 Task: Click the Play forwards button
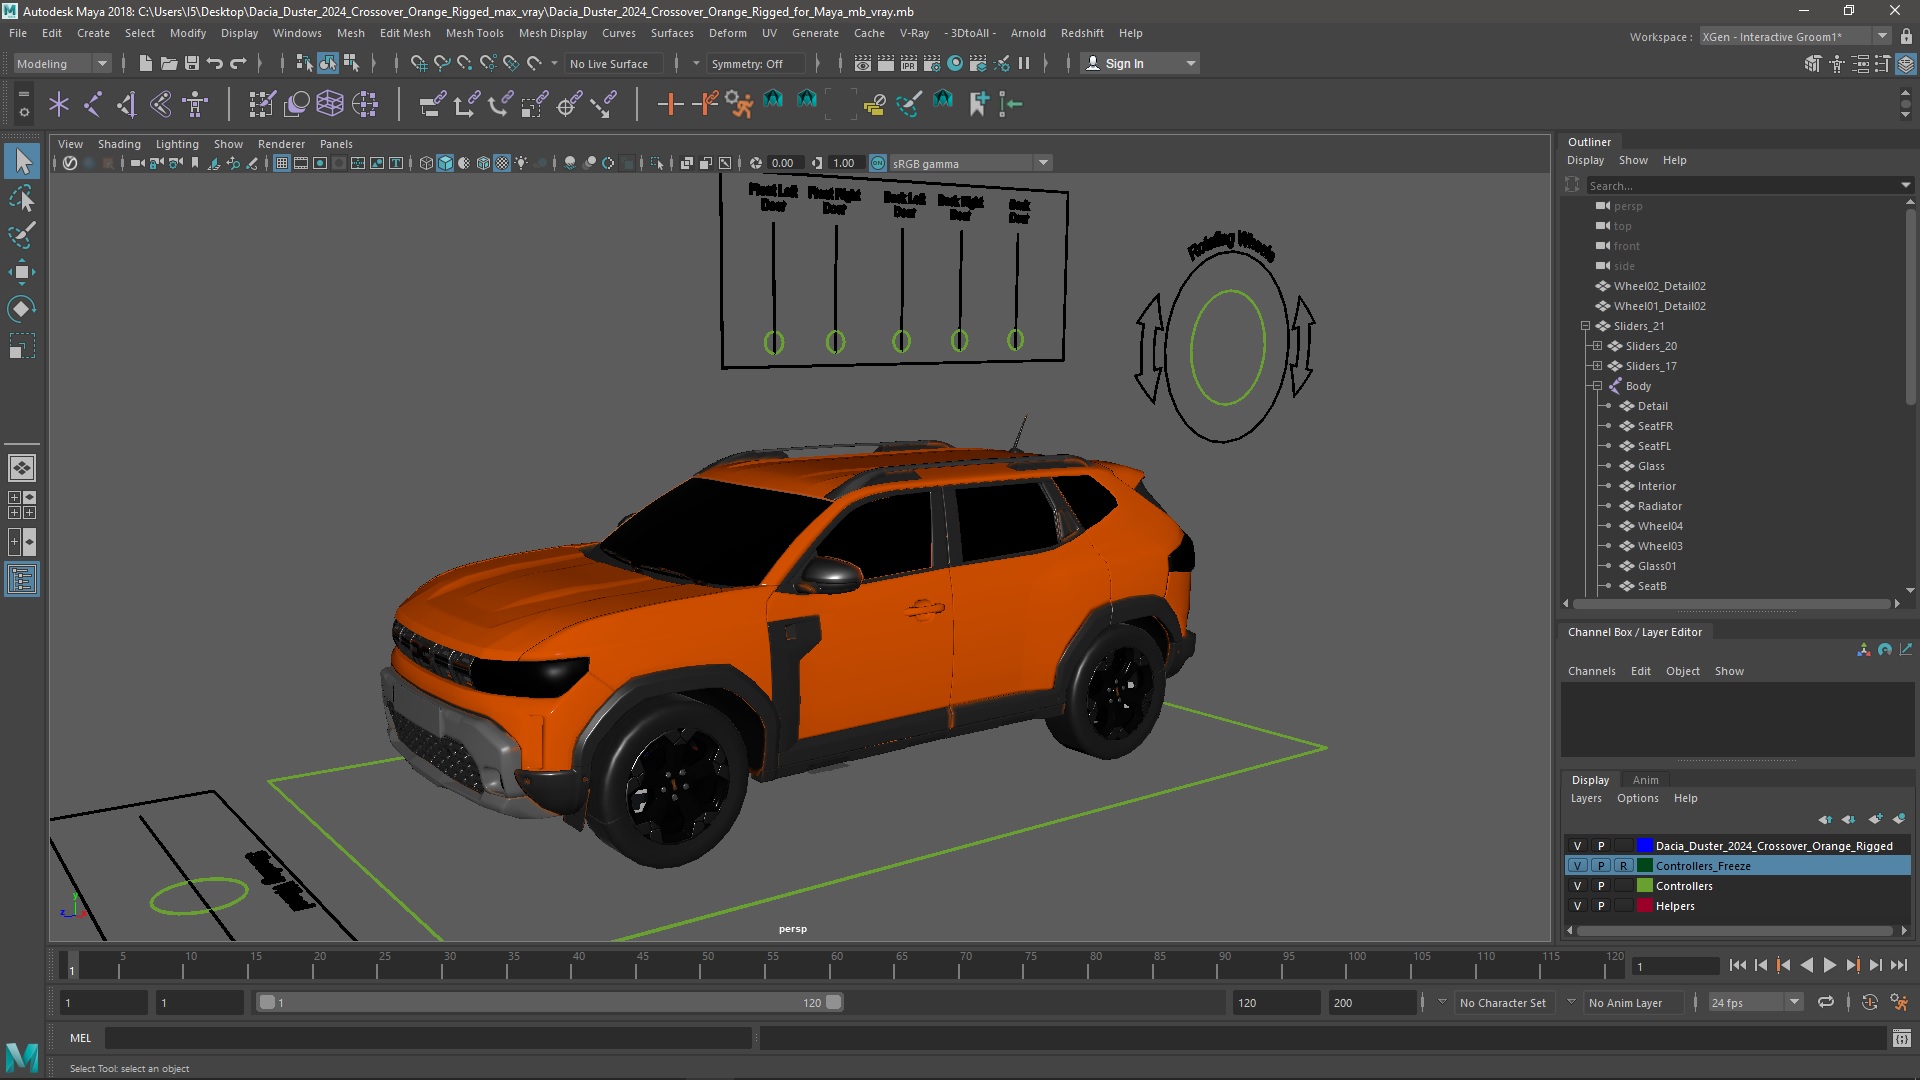tap(1829, 965)
